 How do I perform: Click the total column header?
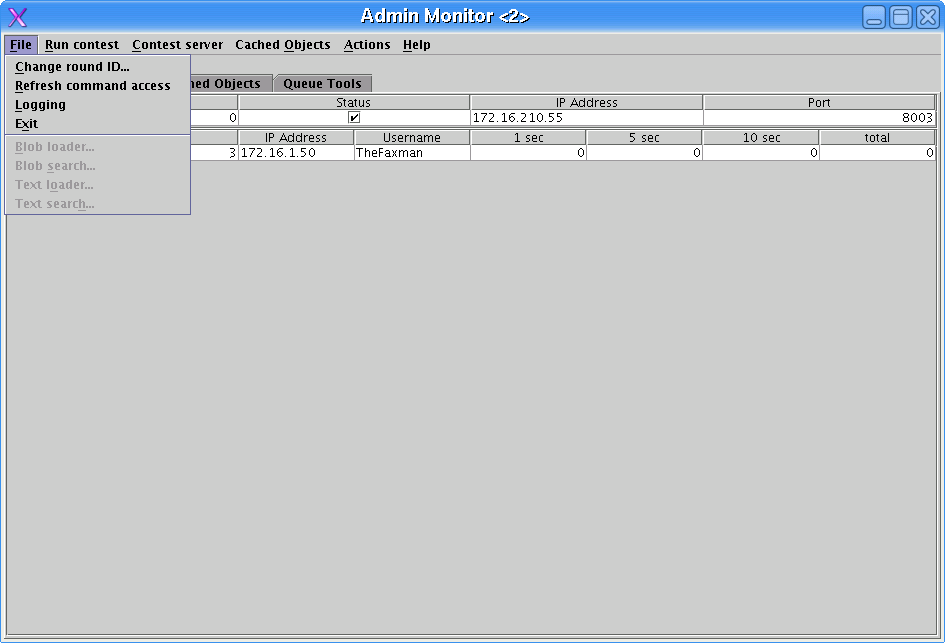[878, 137]
